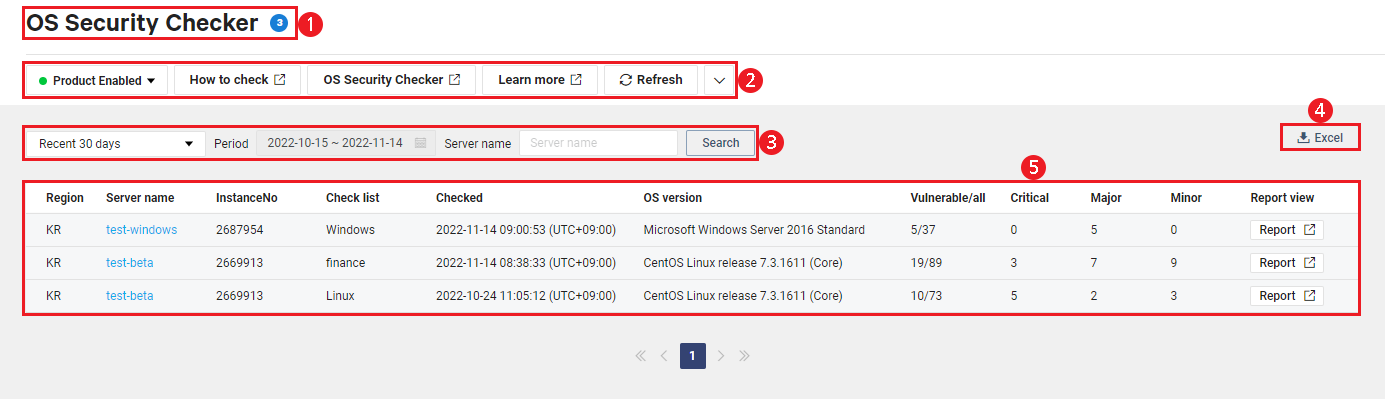The image size is (1385, 399).
Task: Open test-beta link in the finance row
Action: [x=129, y=263]
